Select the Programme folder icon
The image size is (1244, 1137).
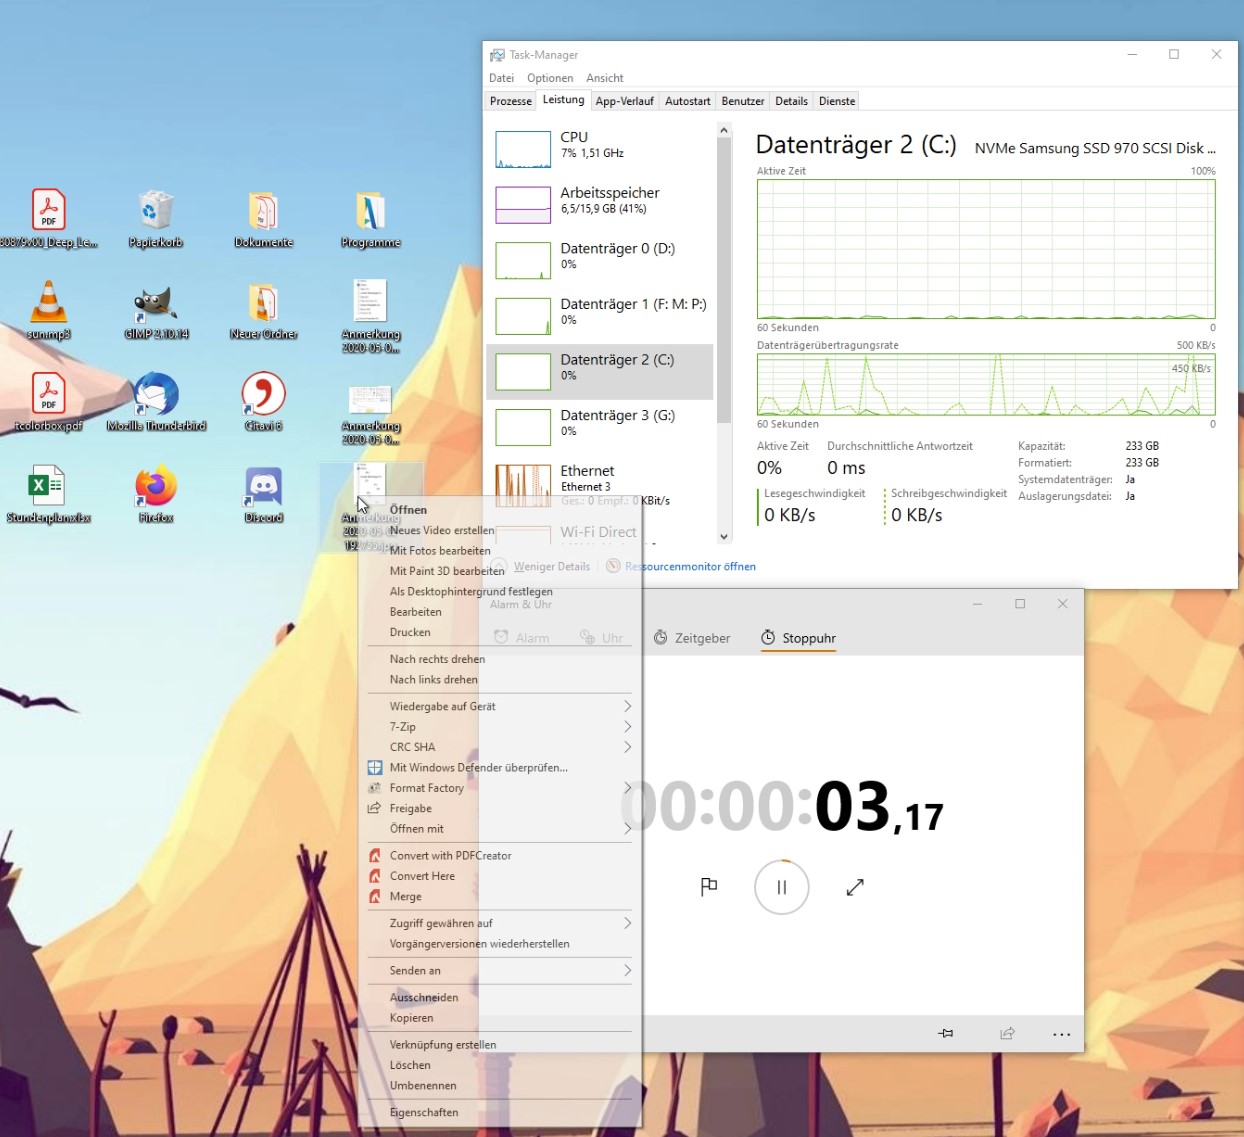370,219
